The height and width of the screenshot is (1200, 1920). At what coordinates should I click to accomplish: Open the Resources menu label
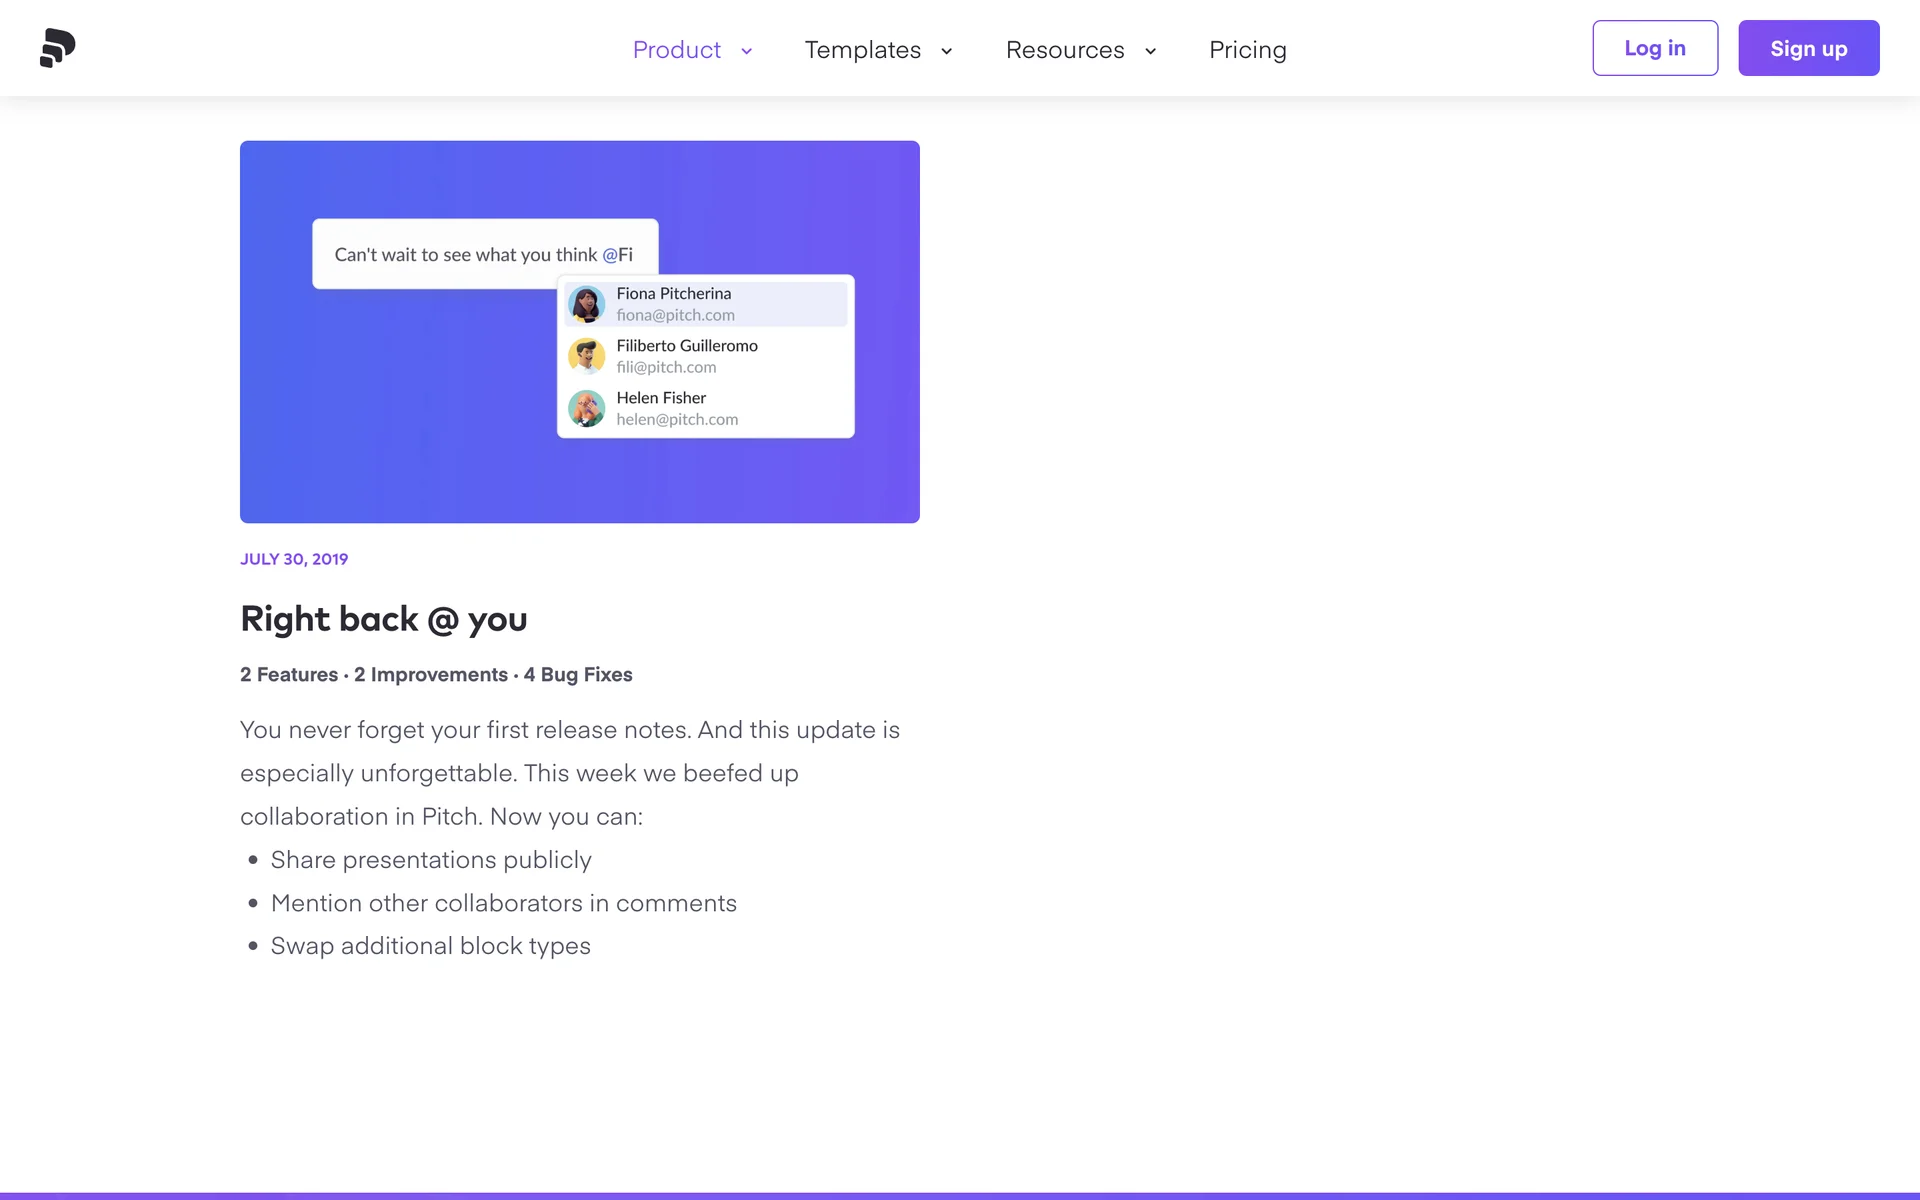(1064, 50)
